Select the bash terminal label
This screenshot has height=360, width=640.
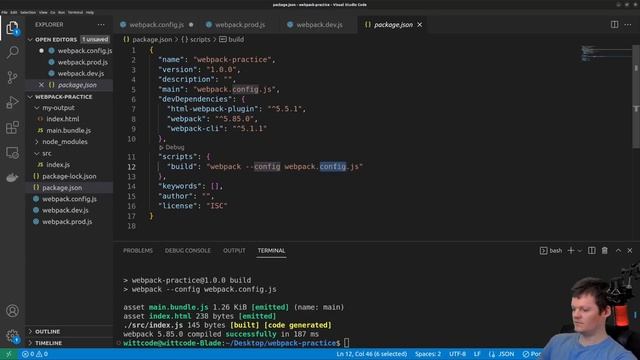(551, 250)
